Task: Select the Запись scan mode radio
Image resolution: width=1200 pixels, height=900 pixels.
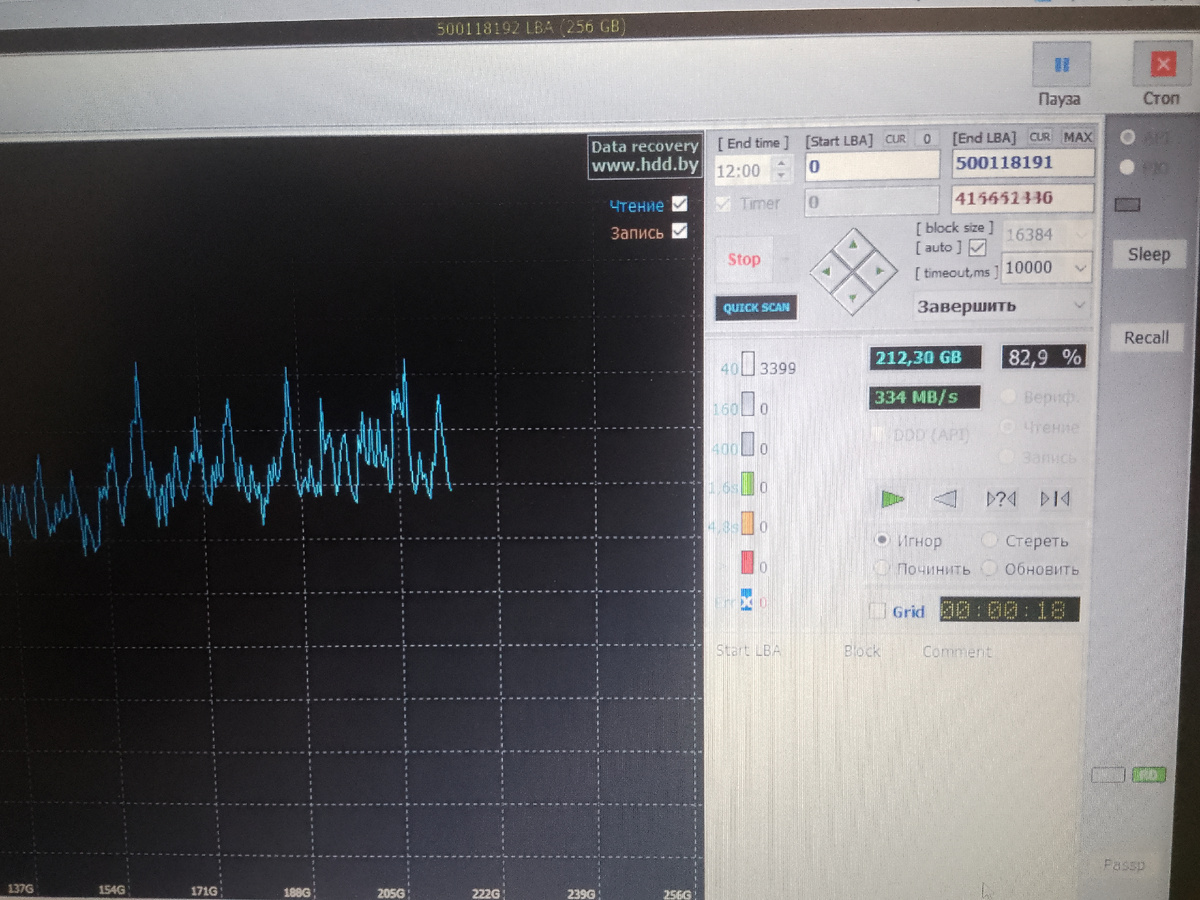Action: tap(1007, 457)
